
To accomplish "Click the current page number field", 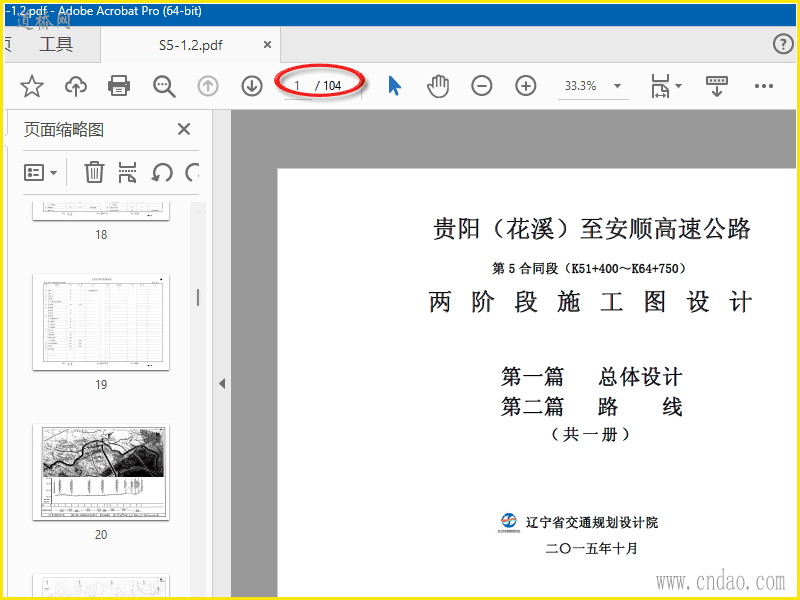I will [298, 86].
